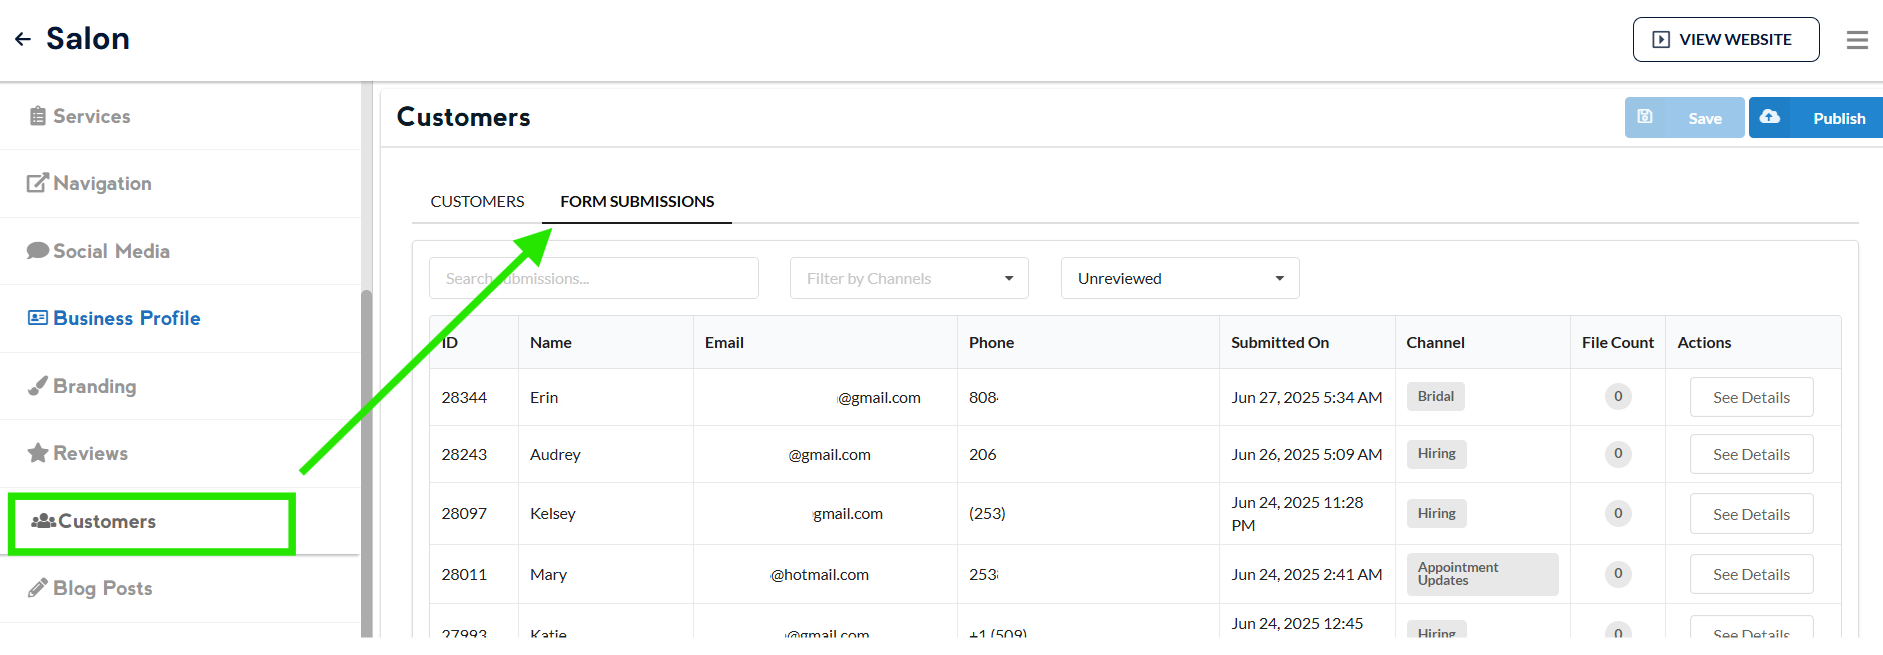
Task: Expand the Filter by Channels dropdown
Action: 908,278
